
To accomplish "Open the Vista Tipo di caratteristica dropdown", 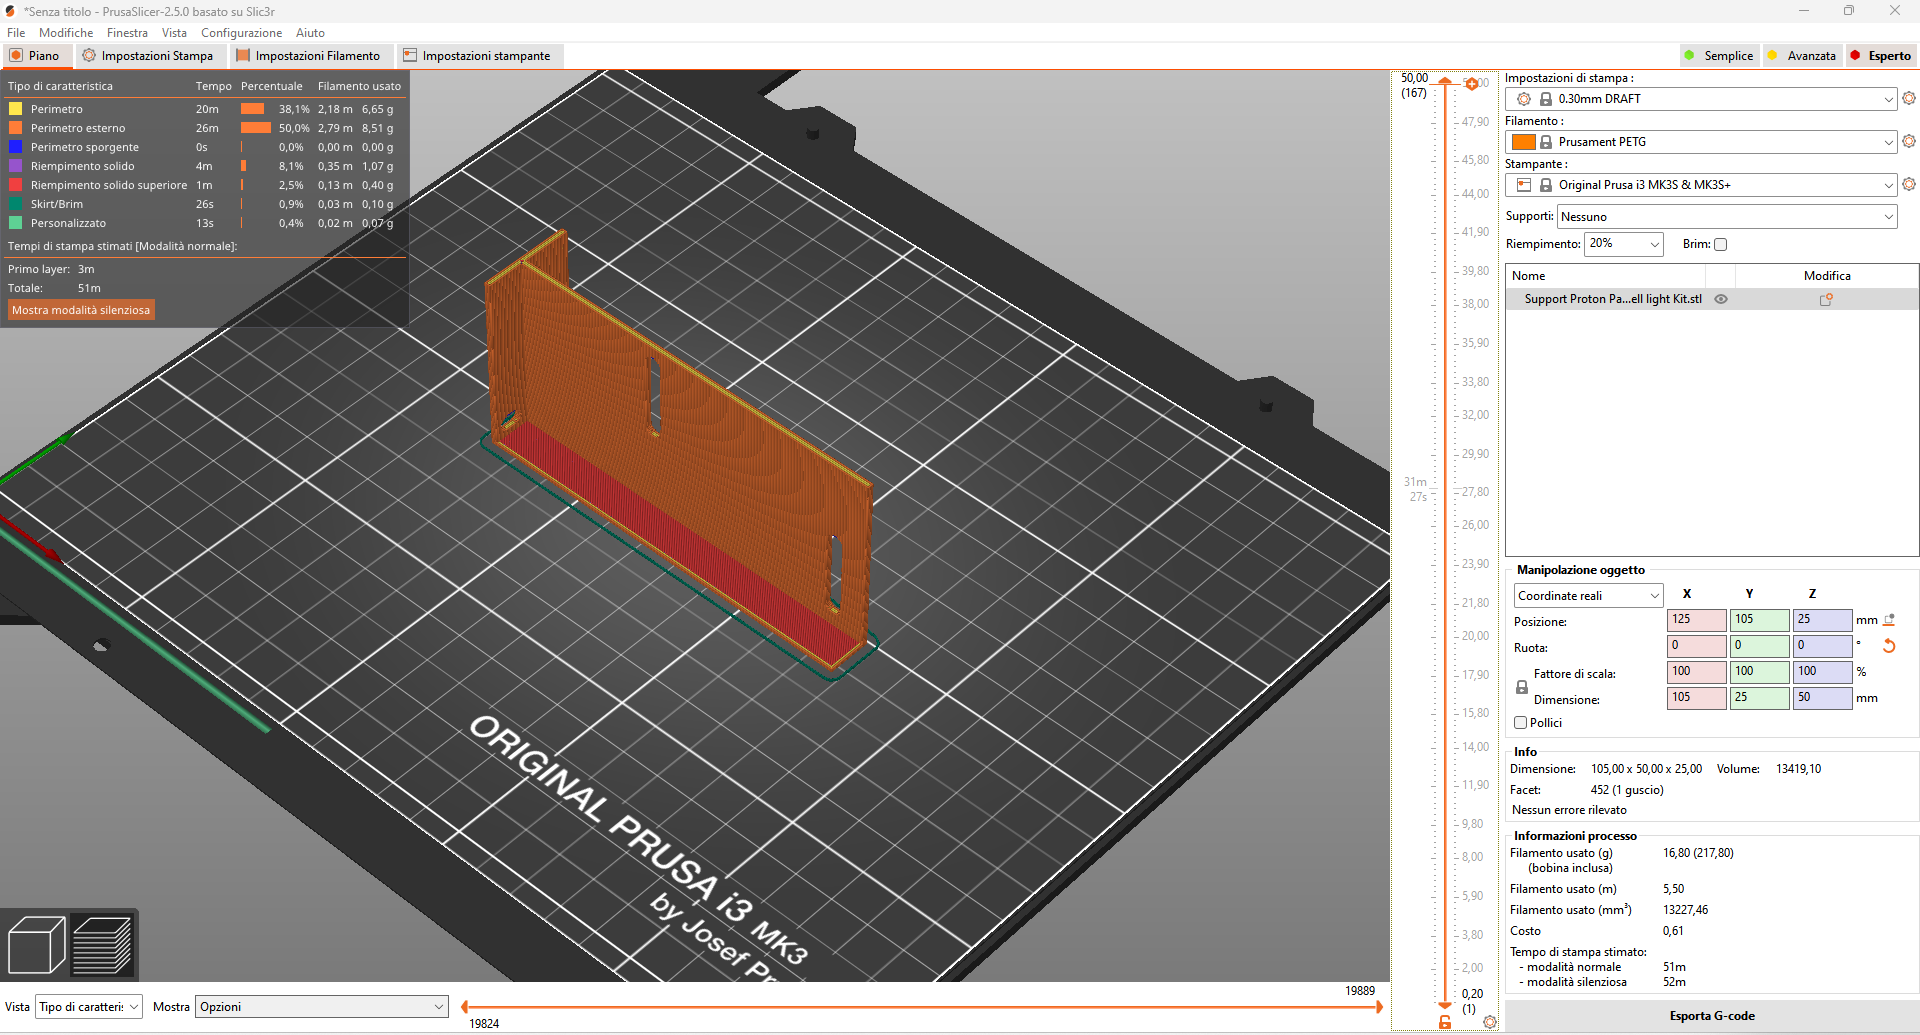I will (x=89, y=1007).
